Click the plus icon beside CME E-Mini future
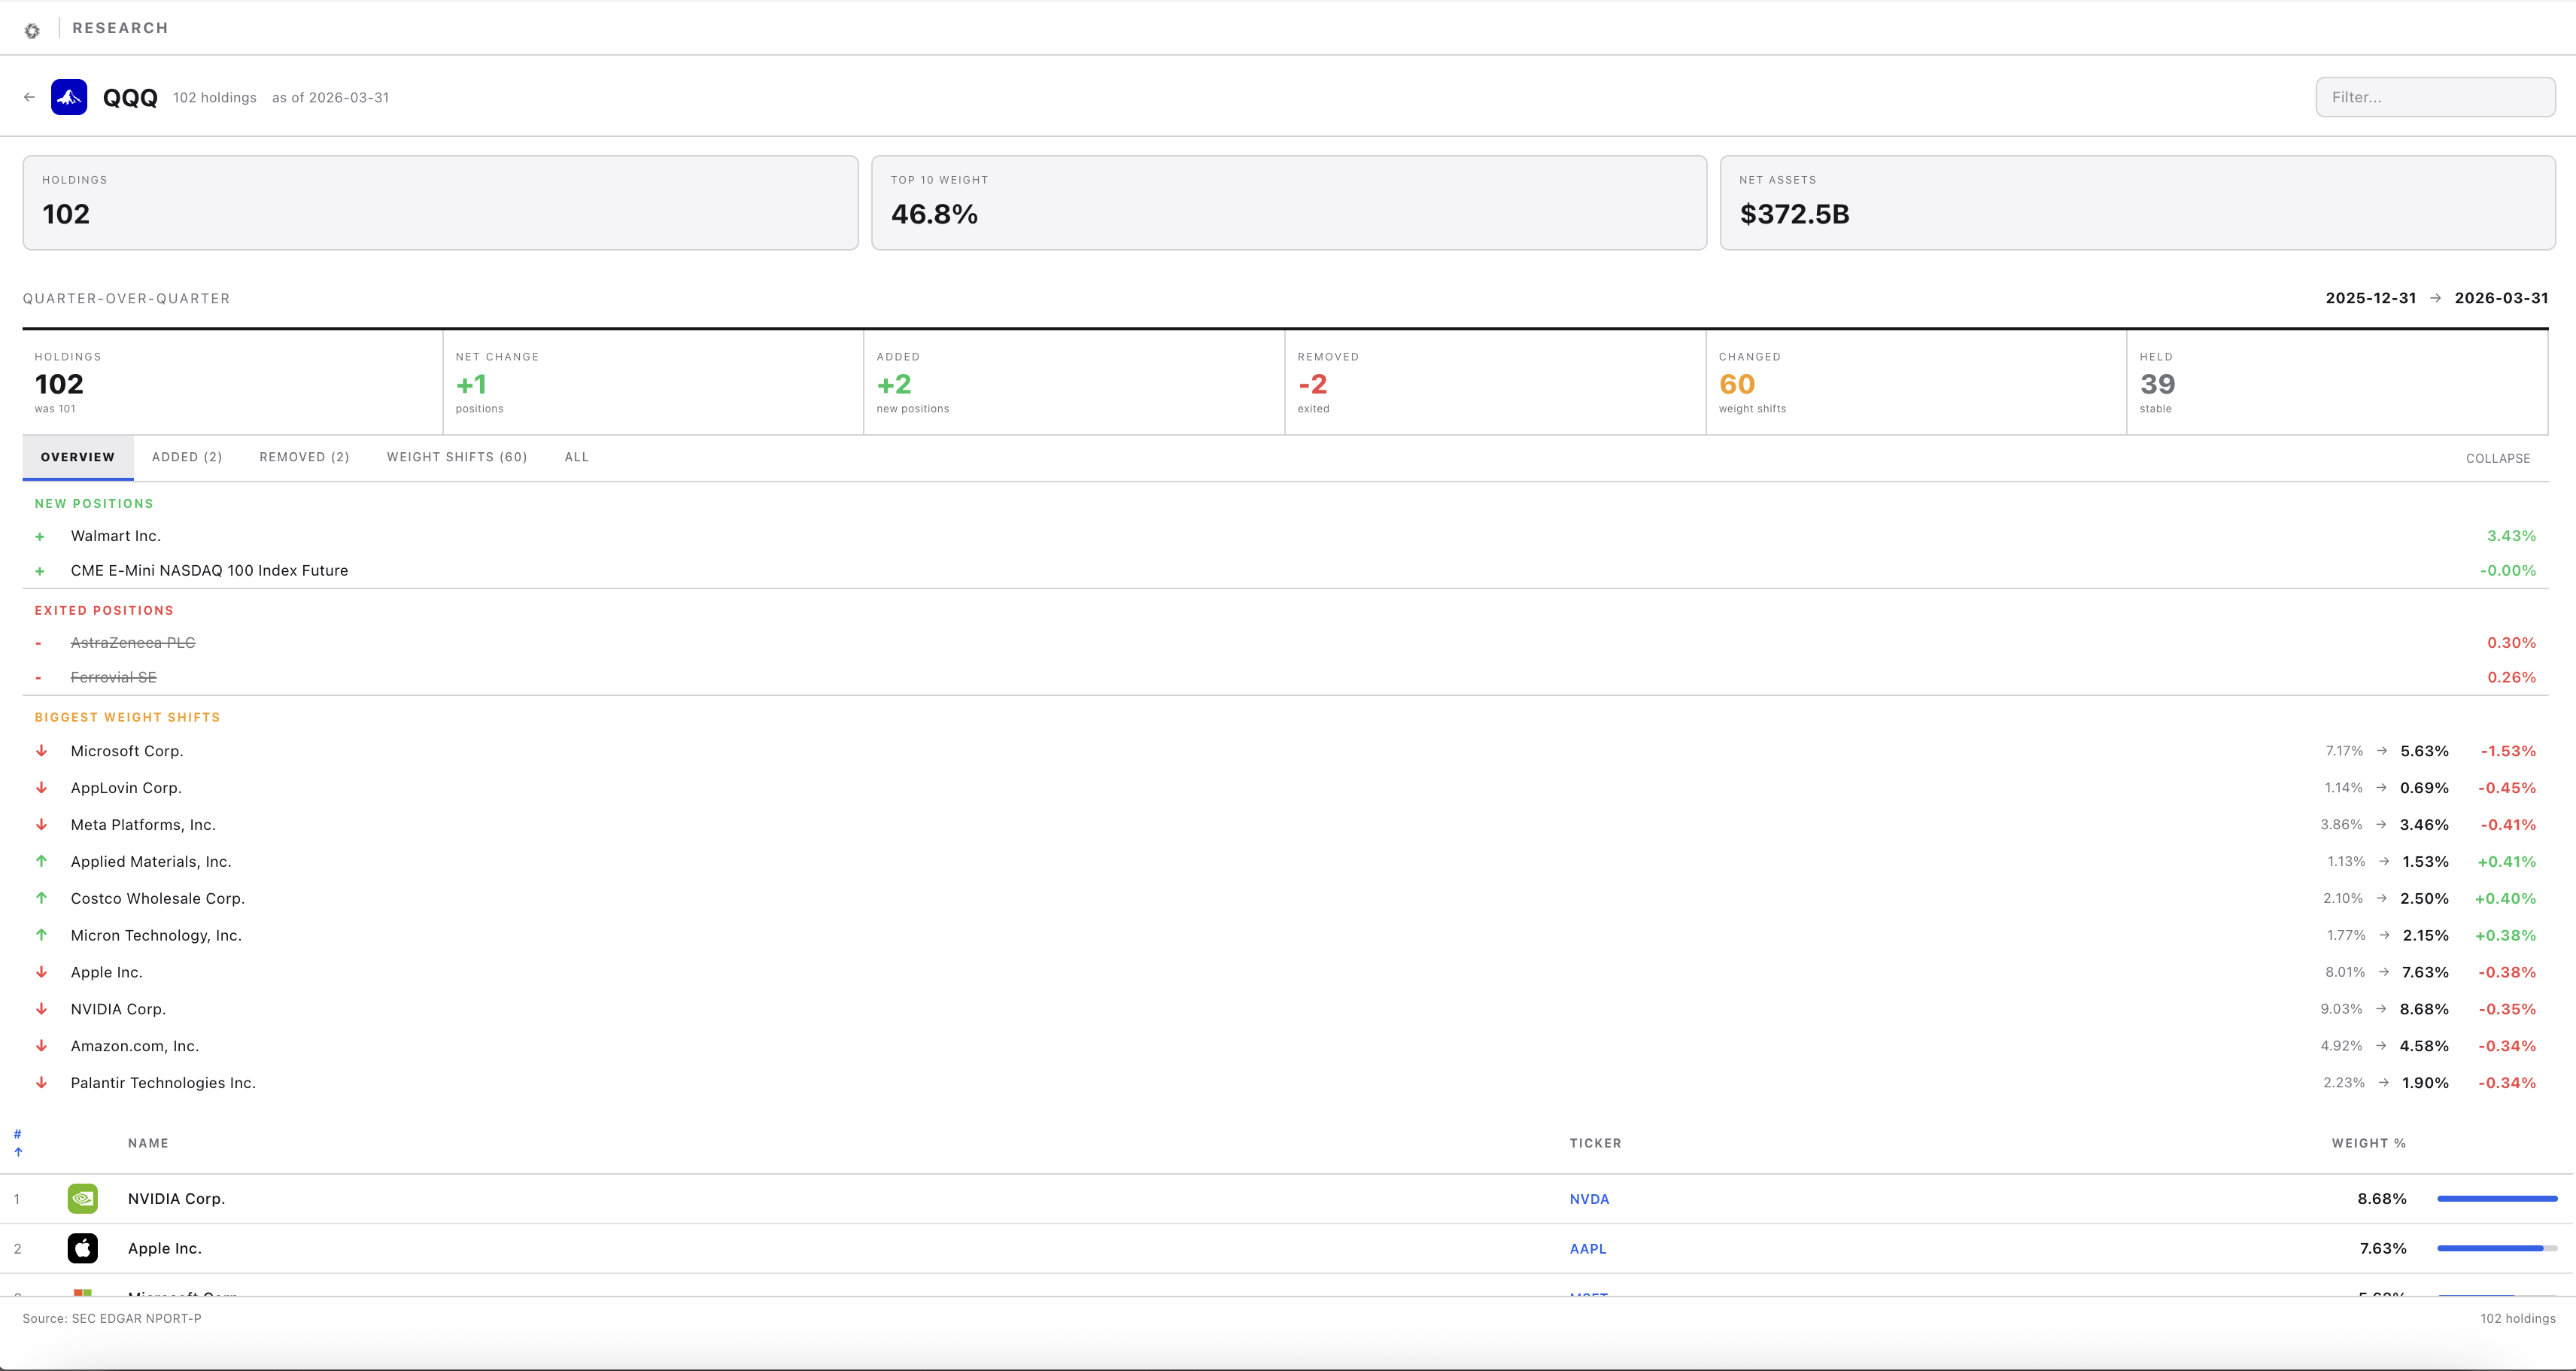2576x1371 pixels. point(40,571)
